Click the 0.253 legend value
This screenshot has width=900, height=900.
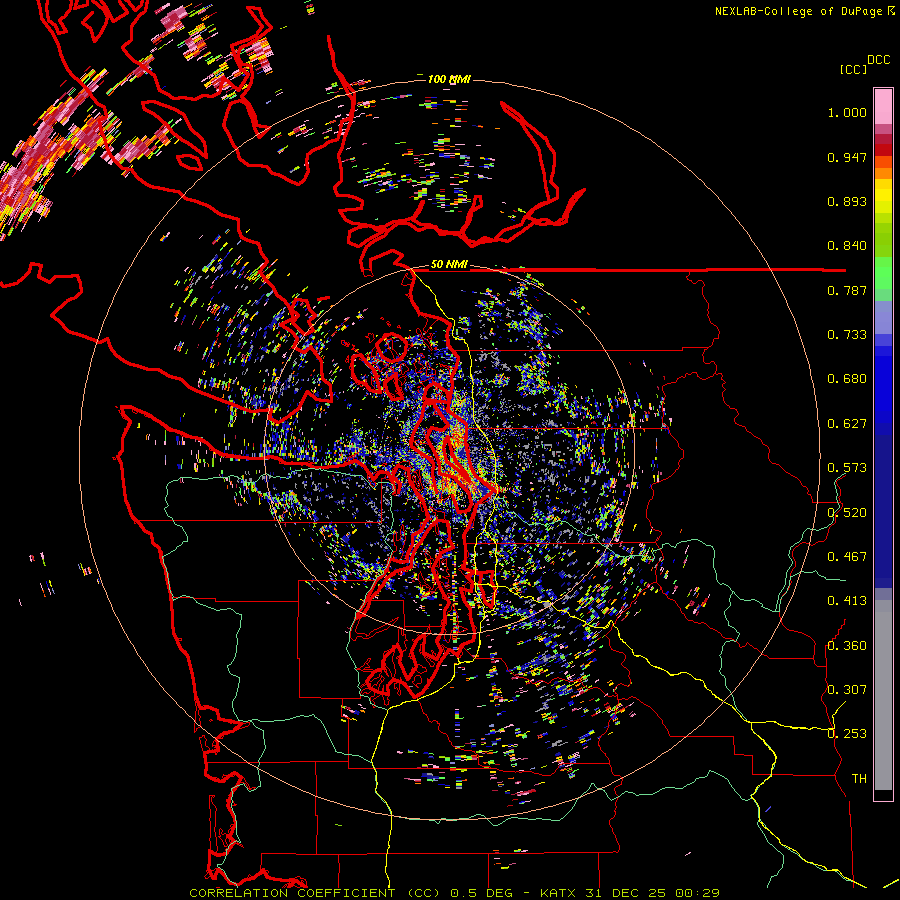point(847,734)
